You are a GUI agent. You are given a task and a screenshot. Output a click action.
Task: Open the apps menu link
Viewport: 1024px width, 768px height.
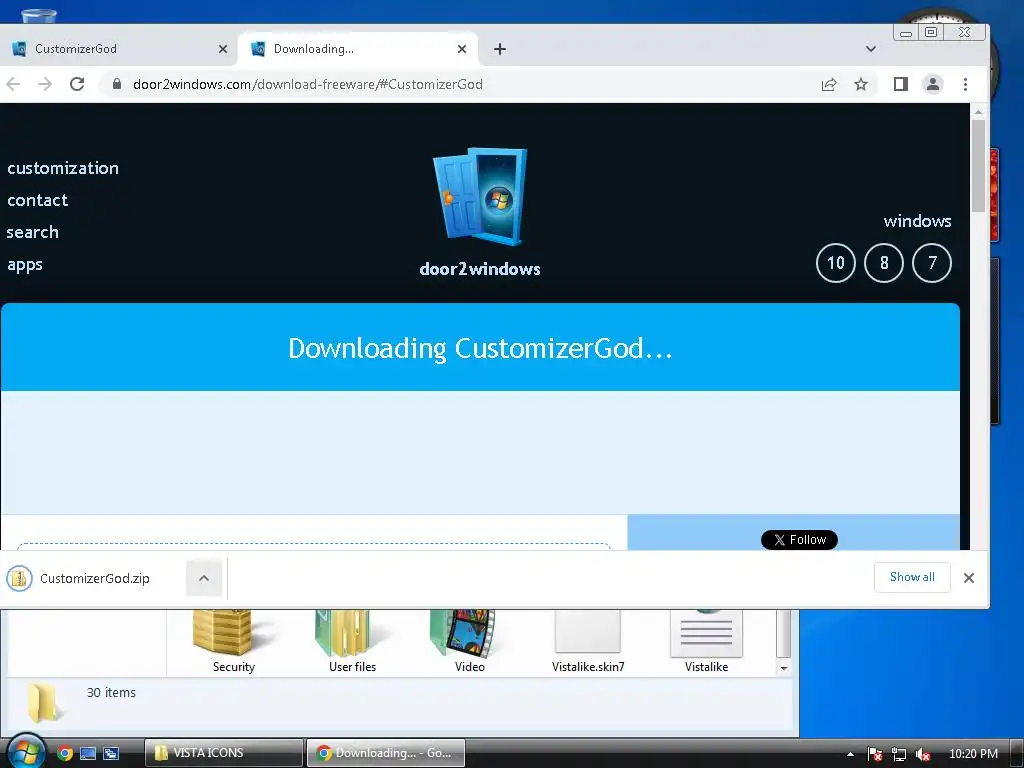(25, 265)
